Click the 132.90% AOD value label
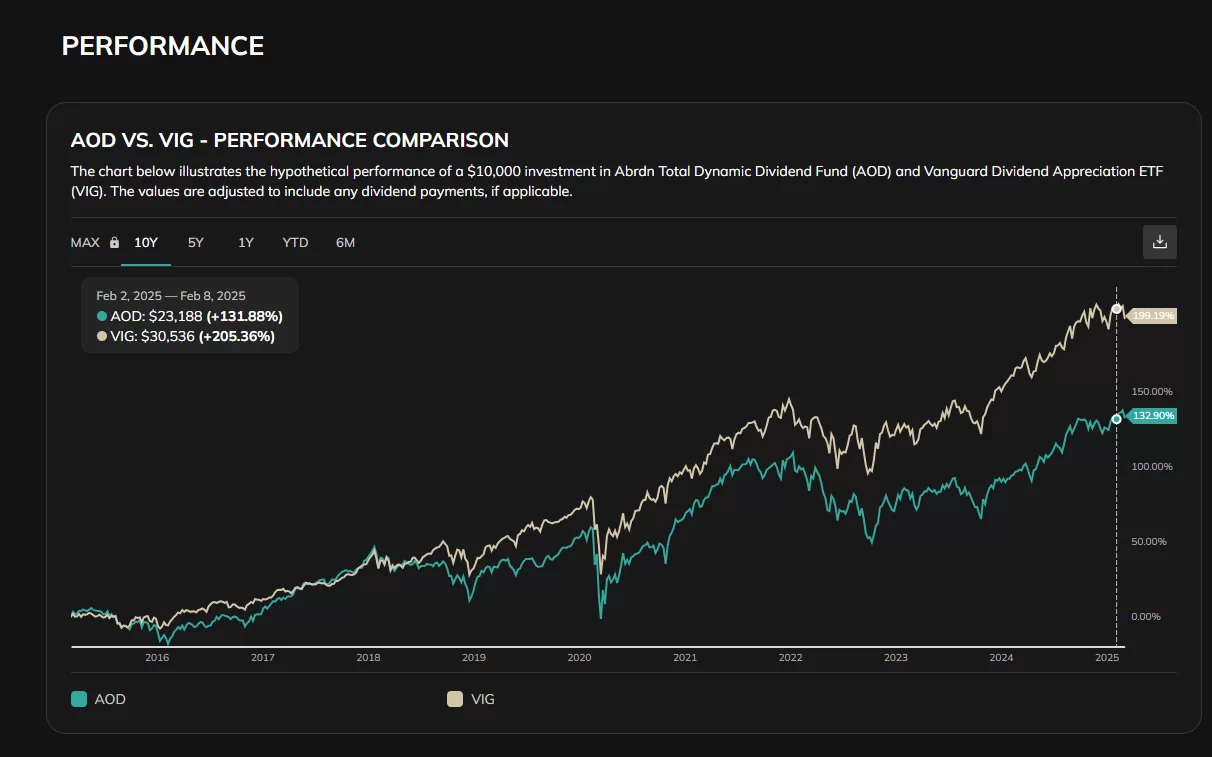Screen dimensions: 1212x757 (1152, 416)
